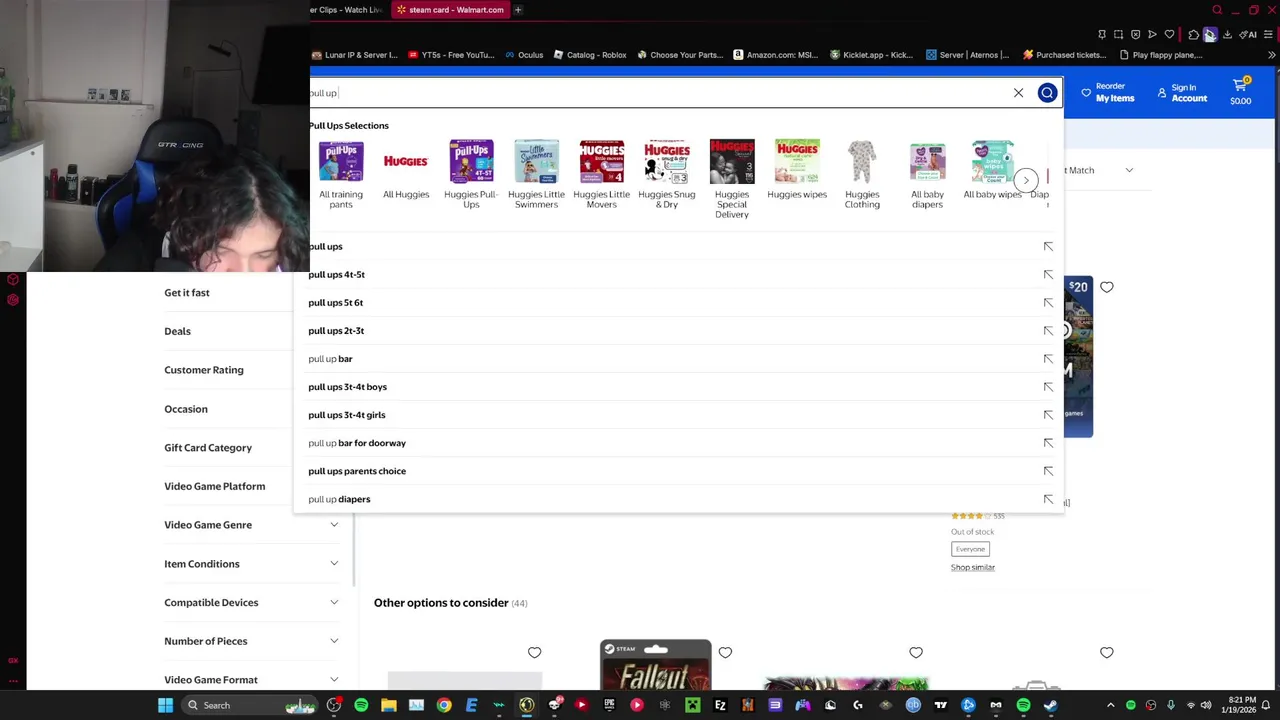Fill search with 'pull ups' using its arrow
The width and height of the screenshot is (1280, 720).
(1048, 246)
